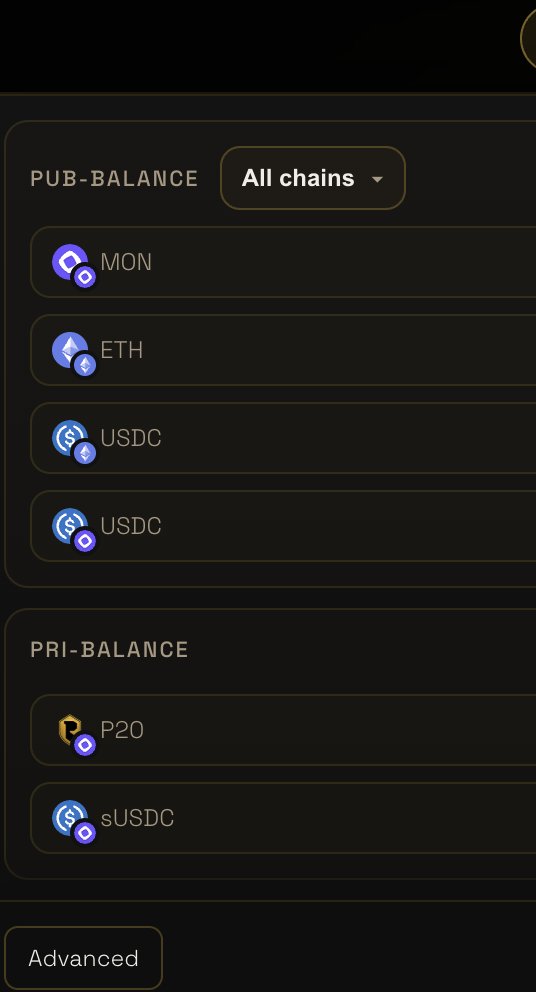
Task: Select the P20 label in private balances
Action: tap(122, 730)
